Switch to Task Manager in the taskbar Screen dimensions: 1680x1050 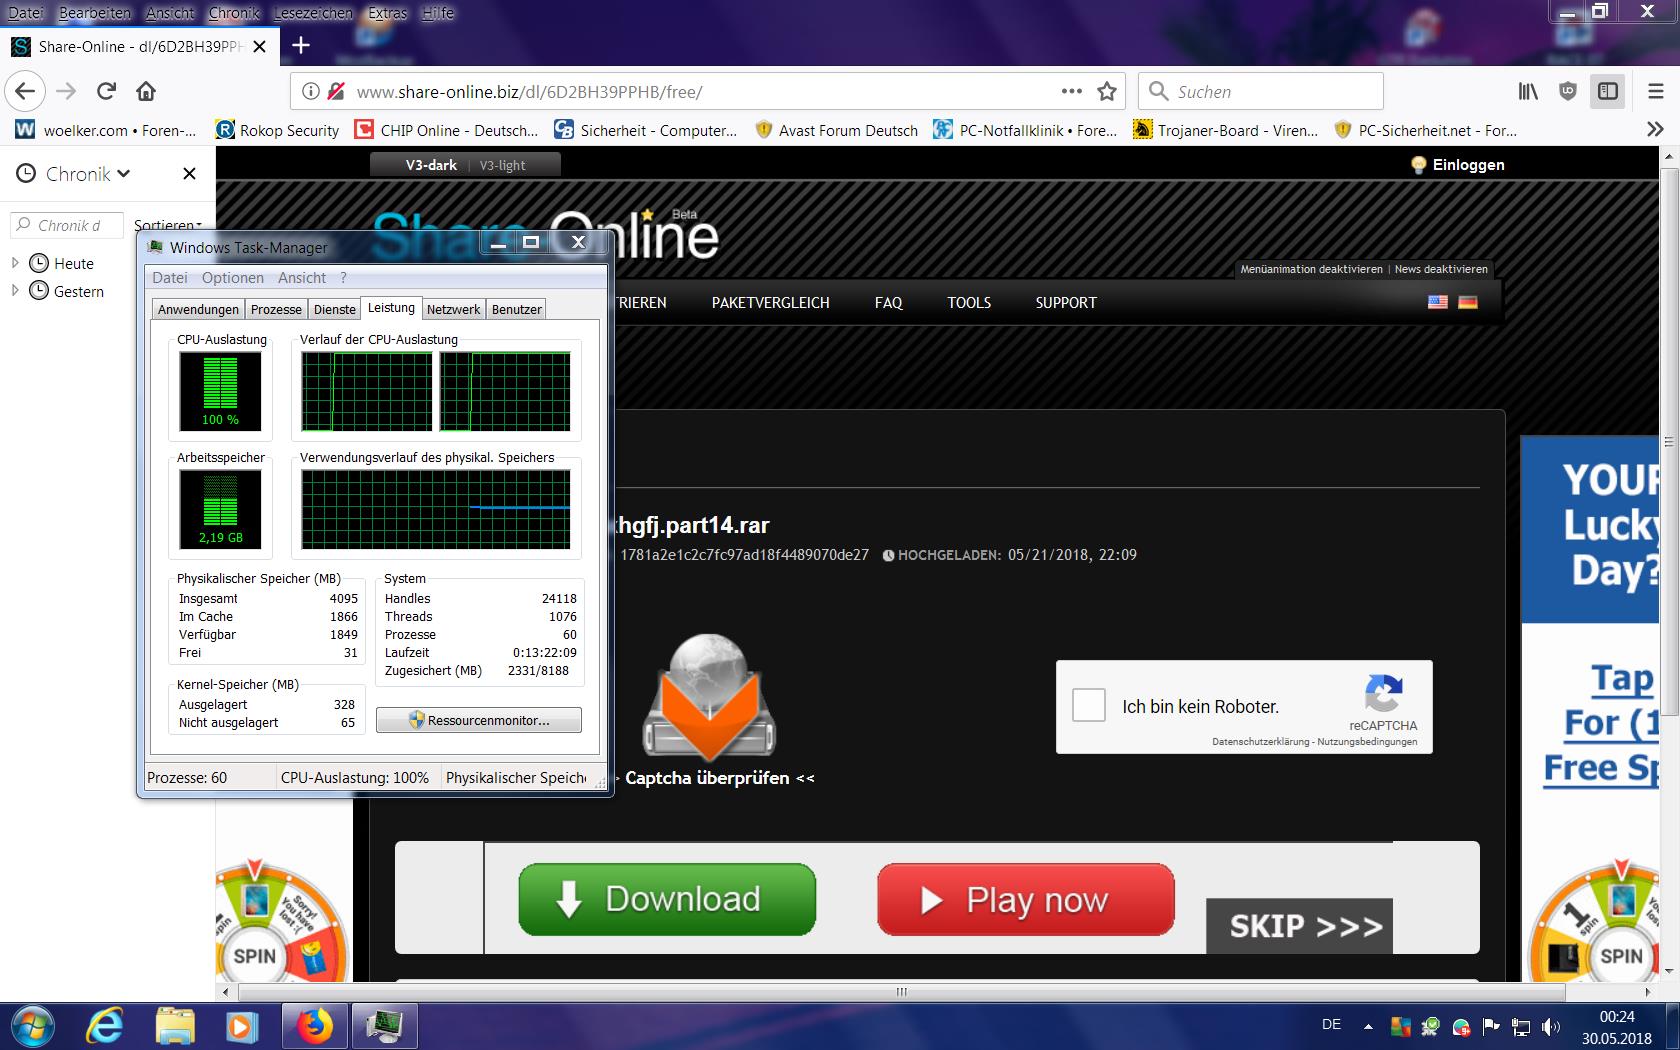pos(384,1026)
